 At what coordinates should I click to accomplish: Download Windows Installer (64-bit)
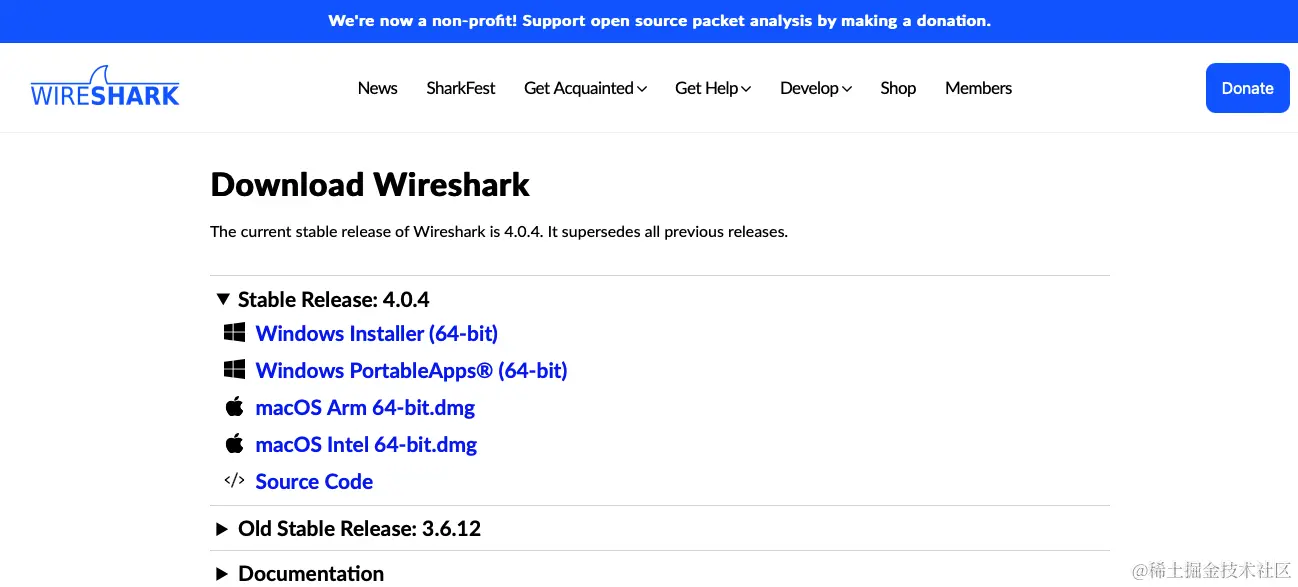coord(377,333)
